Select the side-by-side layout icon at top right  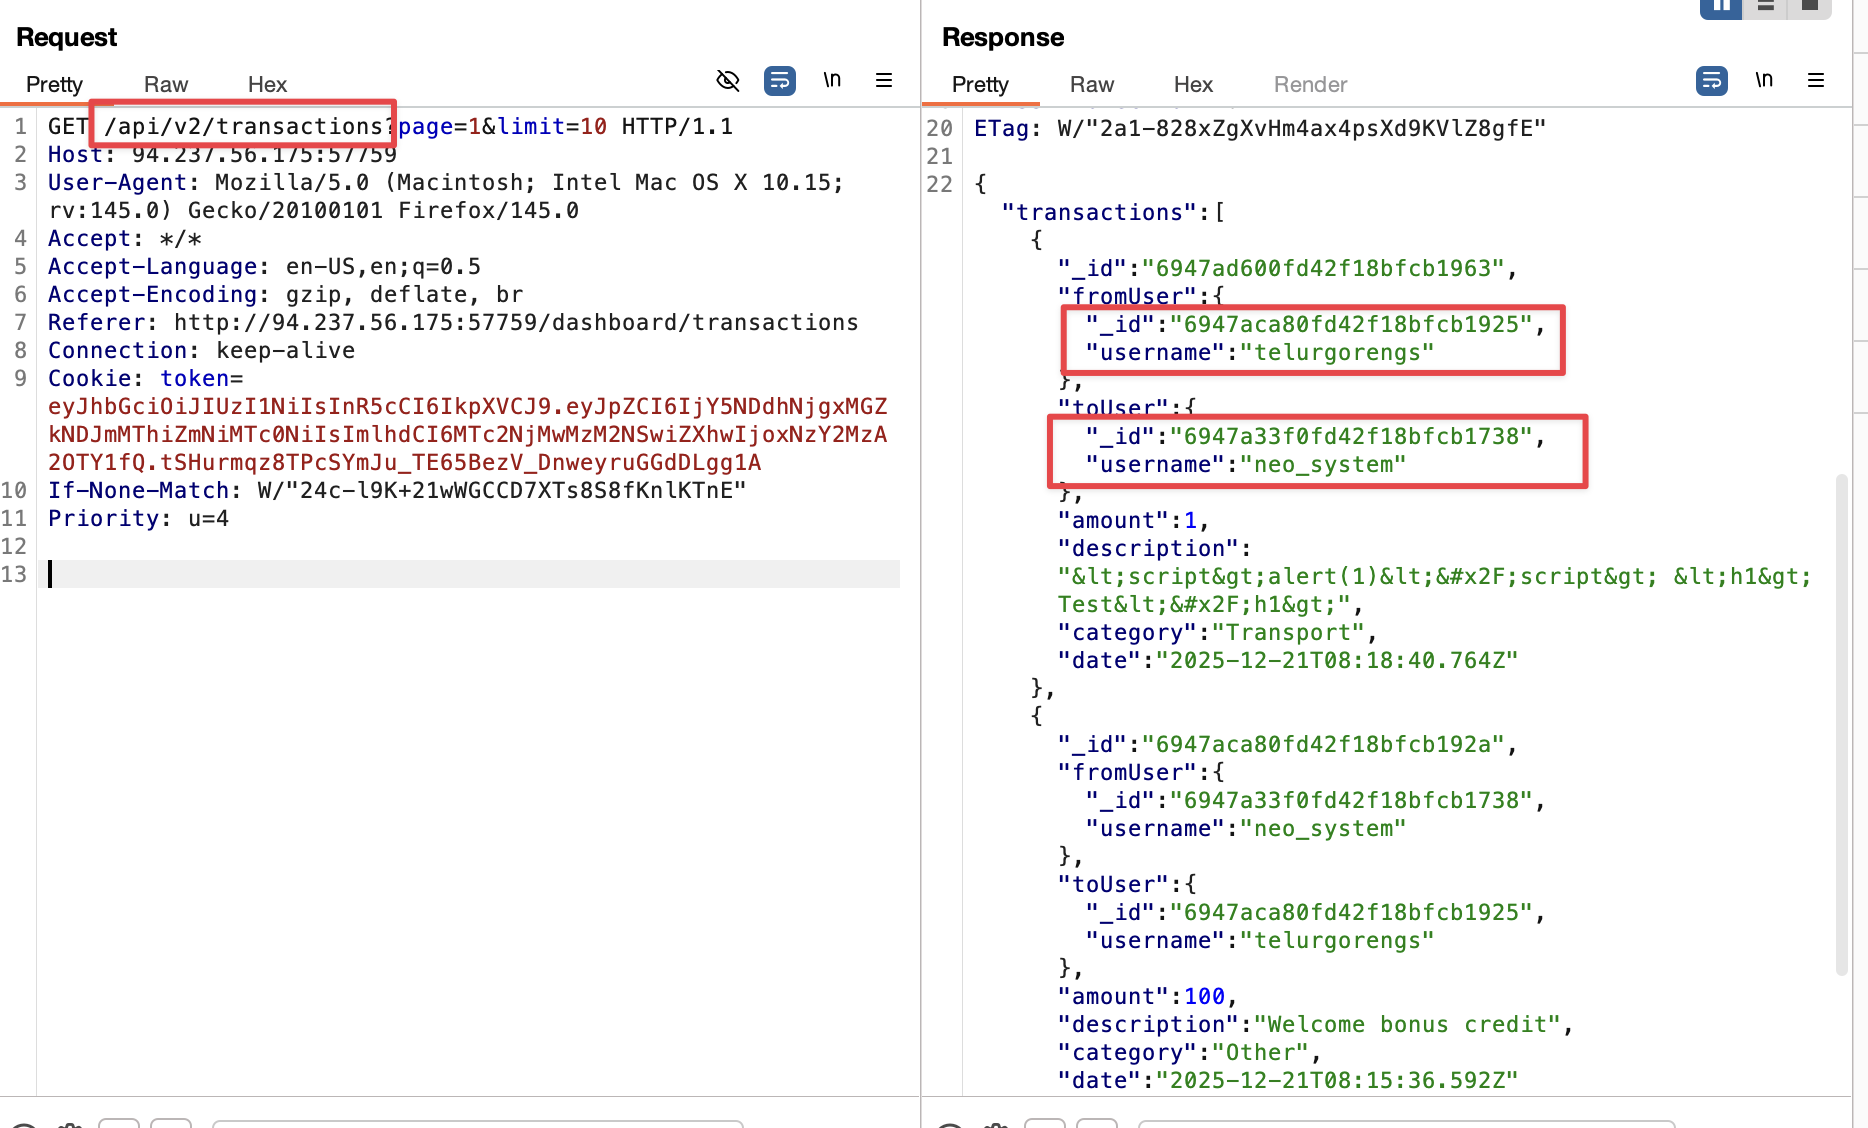(1719, 7)
